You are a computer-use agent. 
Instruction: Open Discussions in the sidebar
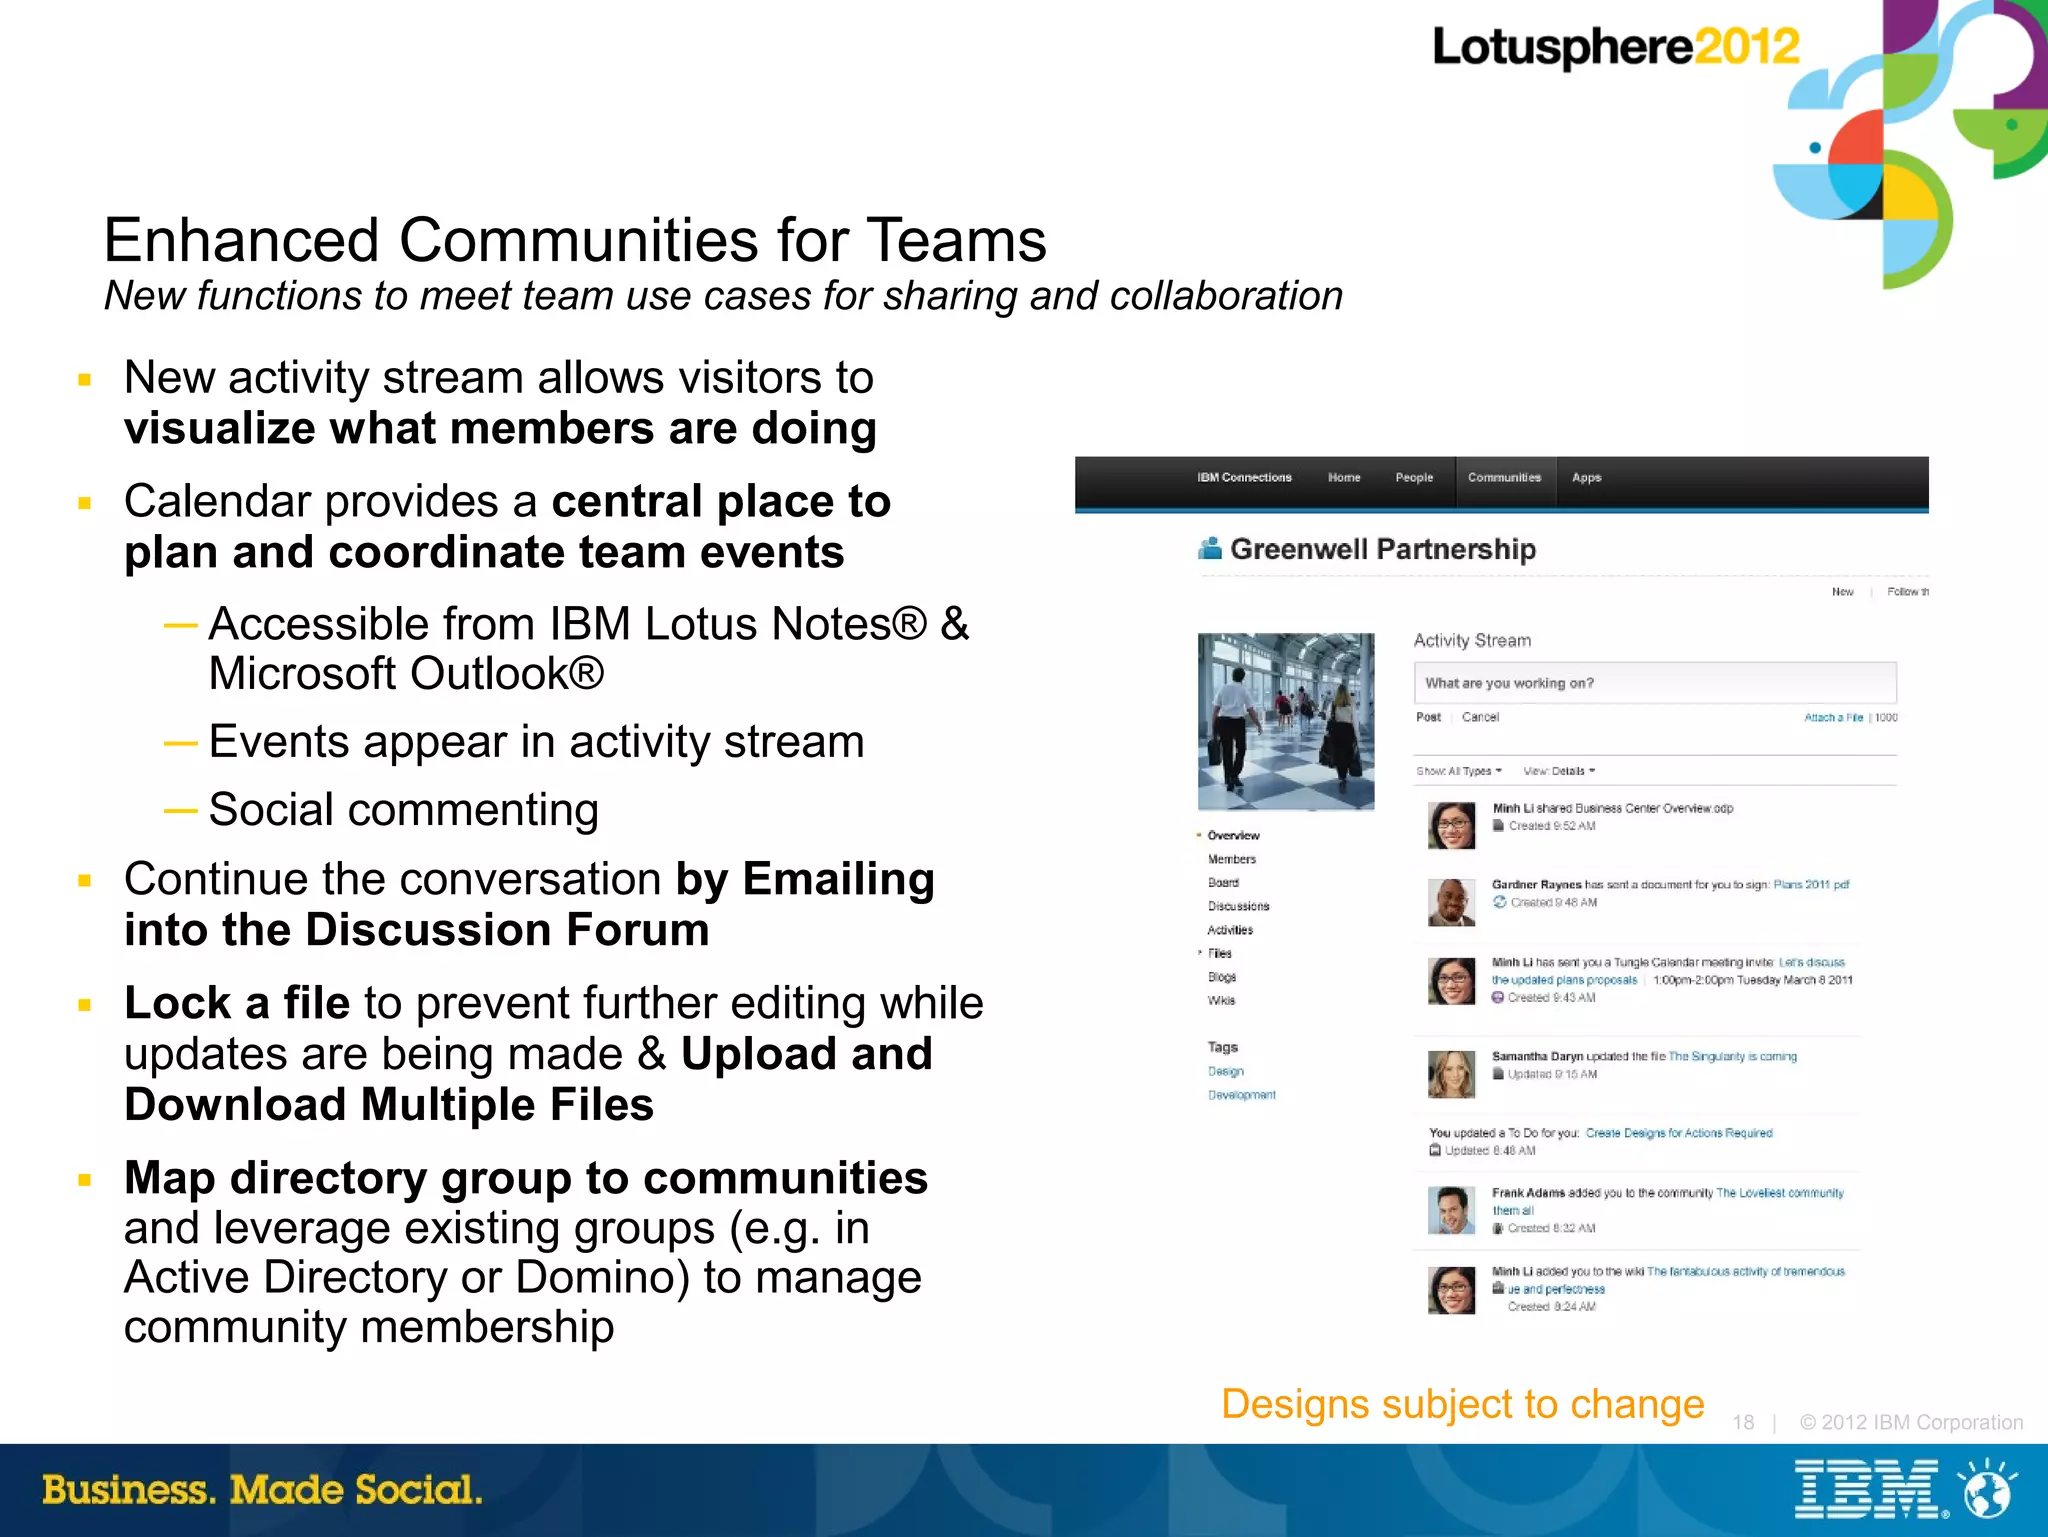click(1238, 906)
